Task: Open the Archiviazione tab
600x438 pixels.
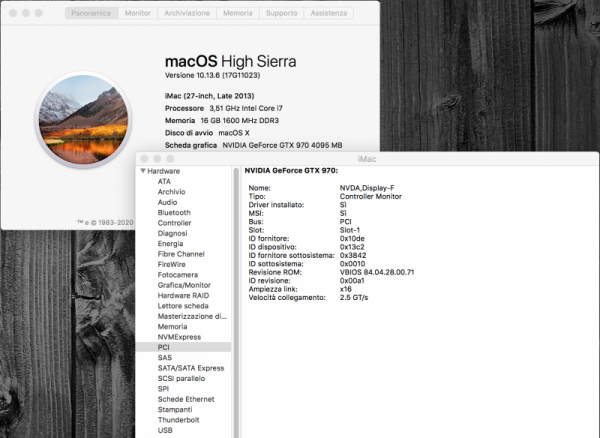Action: [x=187, y=13]
